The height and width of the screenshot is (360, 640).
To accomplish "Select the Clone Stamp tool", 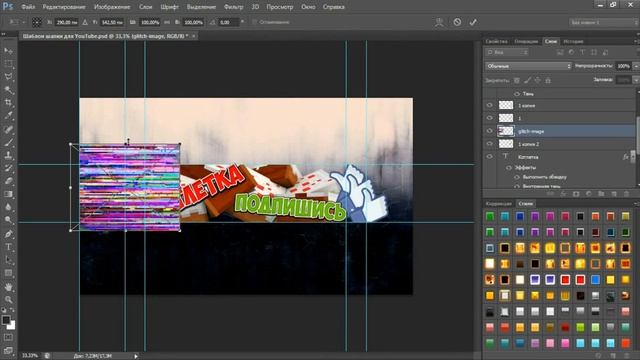I will click(8, 156).
